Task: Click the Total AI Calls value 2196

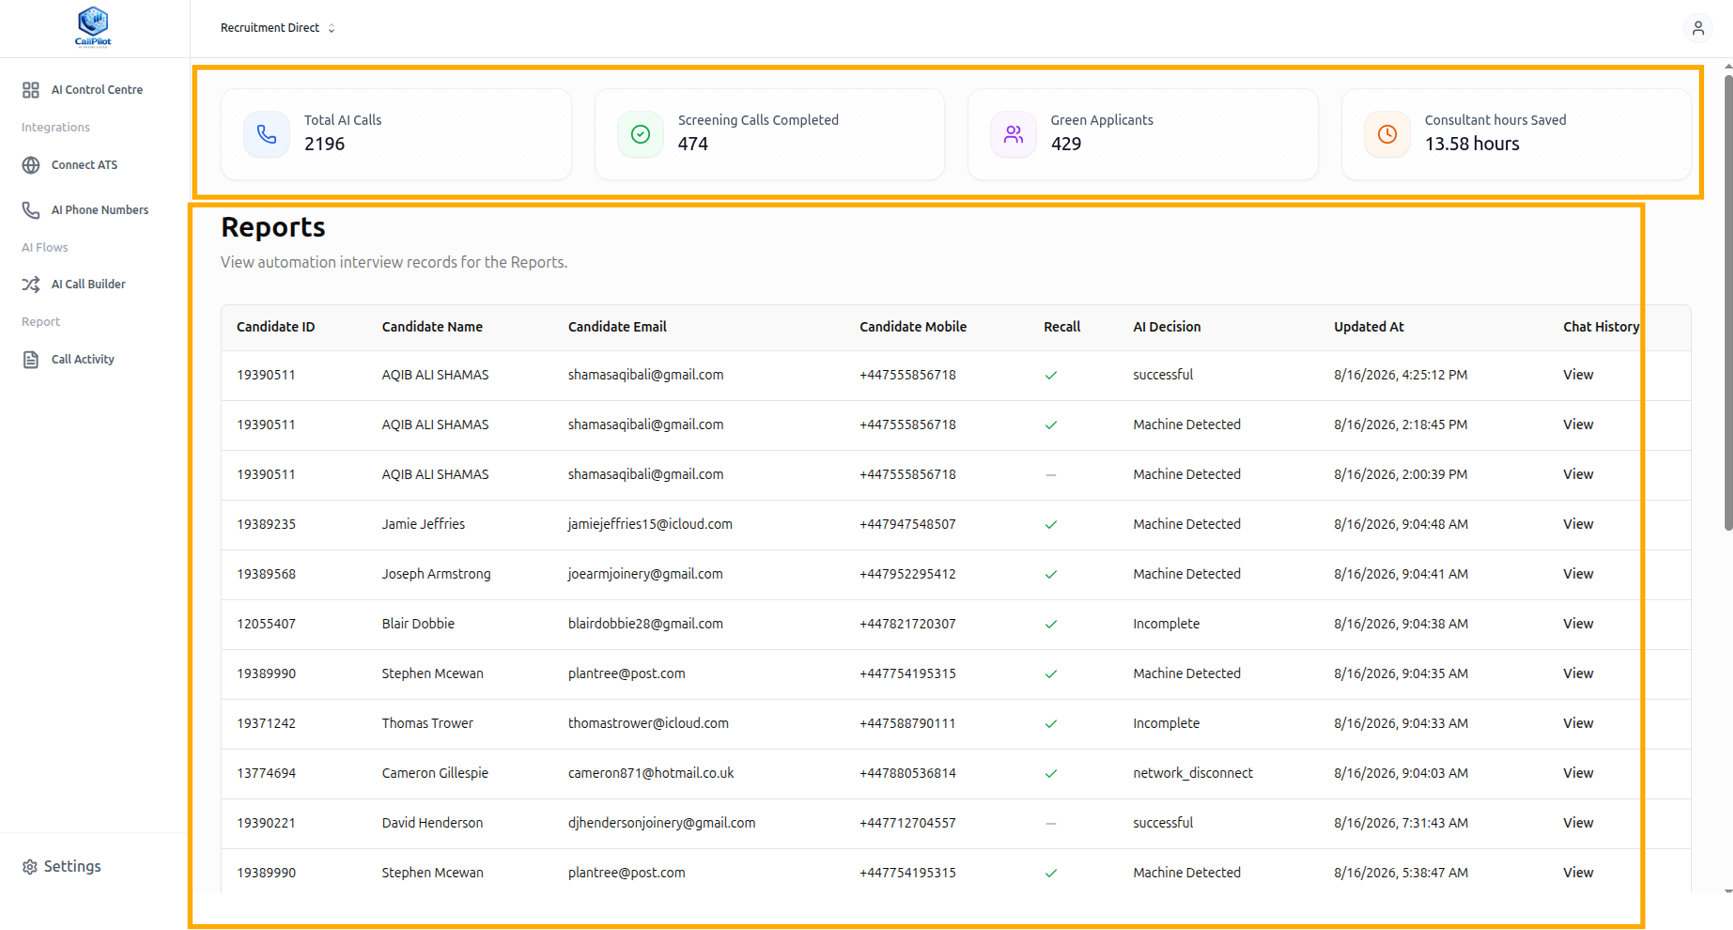Action: 324,144
